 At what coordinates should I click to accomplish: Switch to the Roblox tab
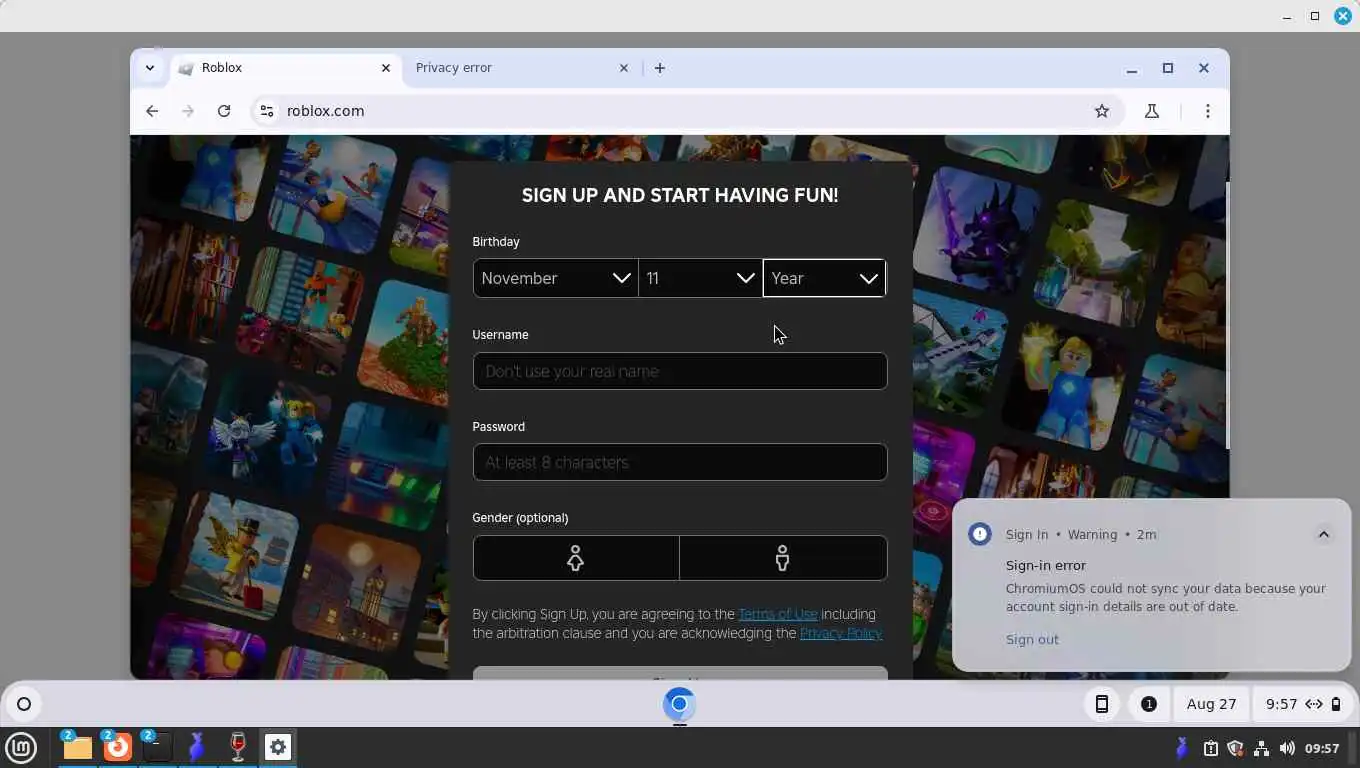(x=287, y=68)
